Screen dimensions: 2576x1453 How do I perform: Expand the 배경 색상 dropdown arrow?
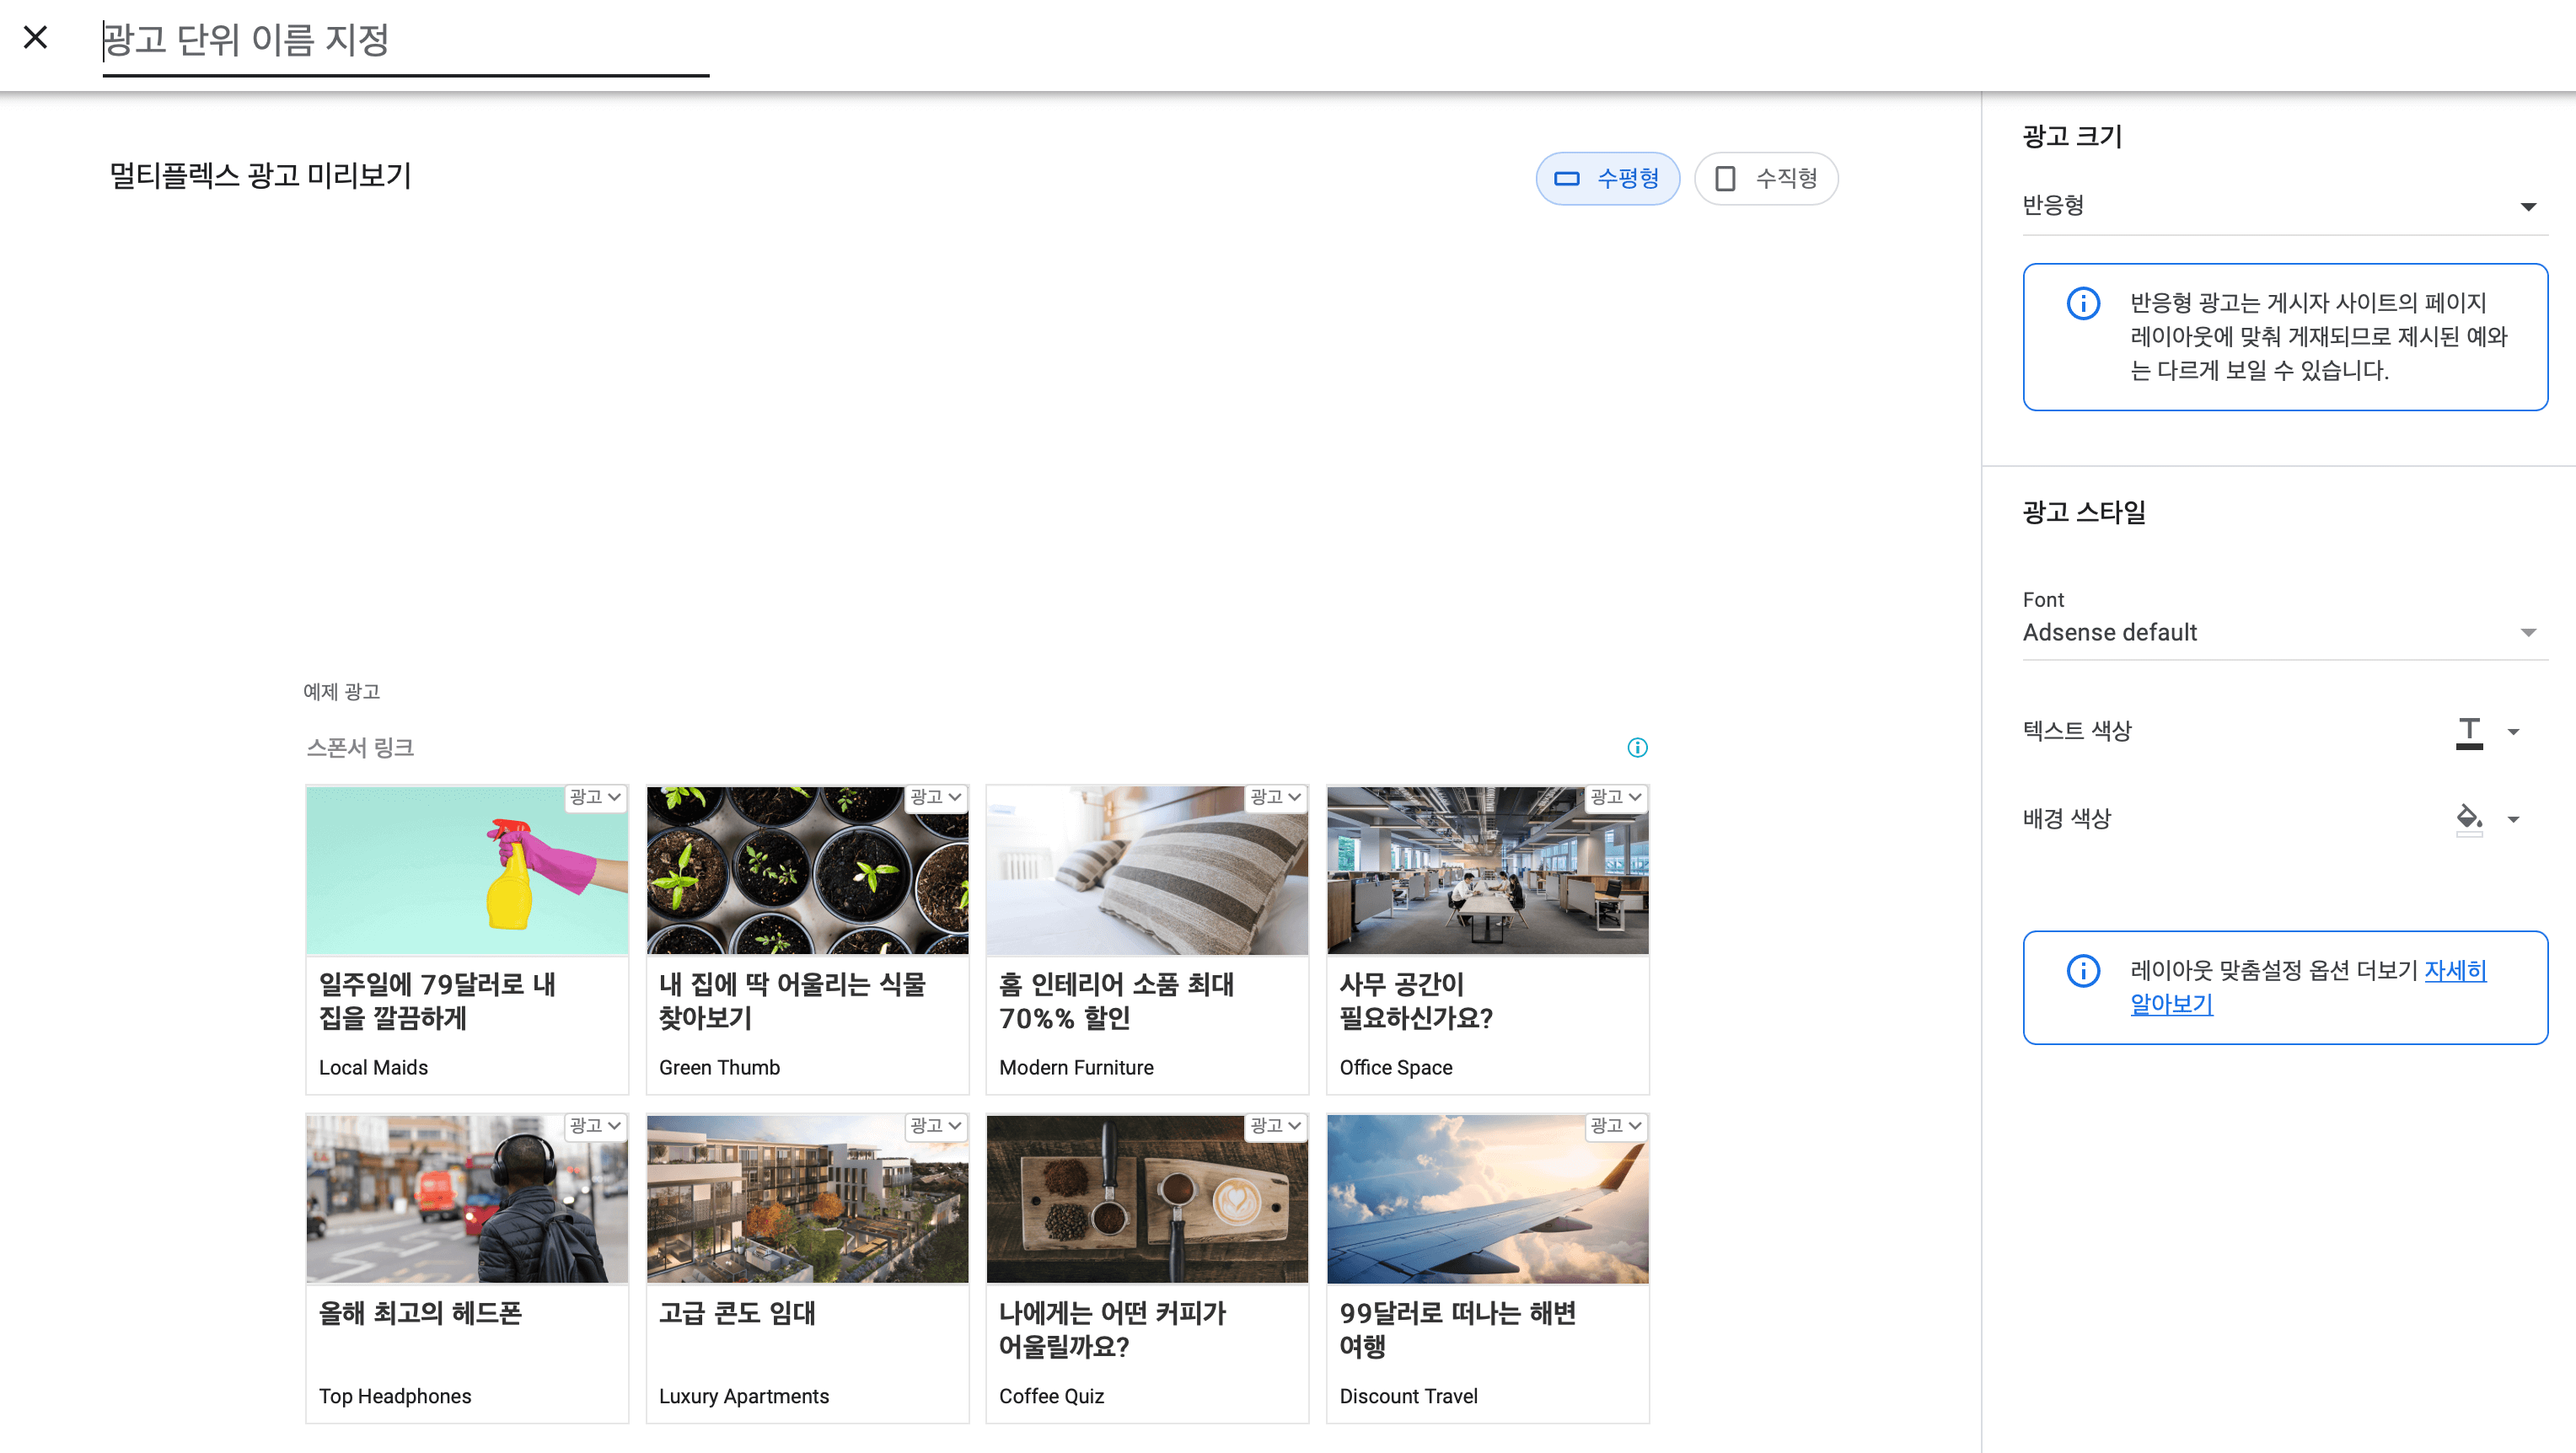pos(2513,820)
